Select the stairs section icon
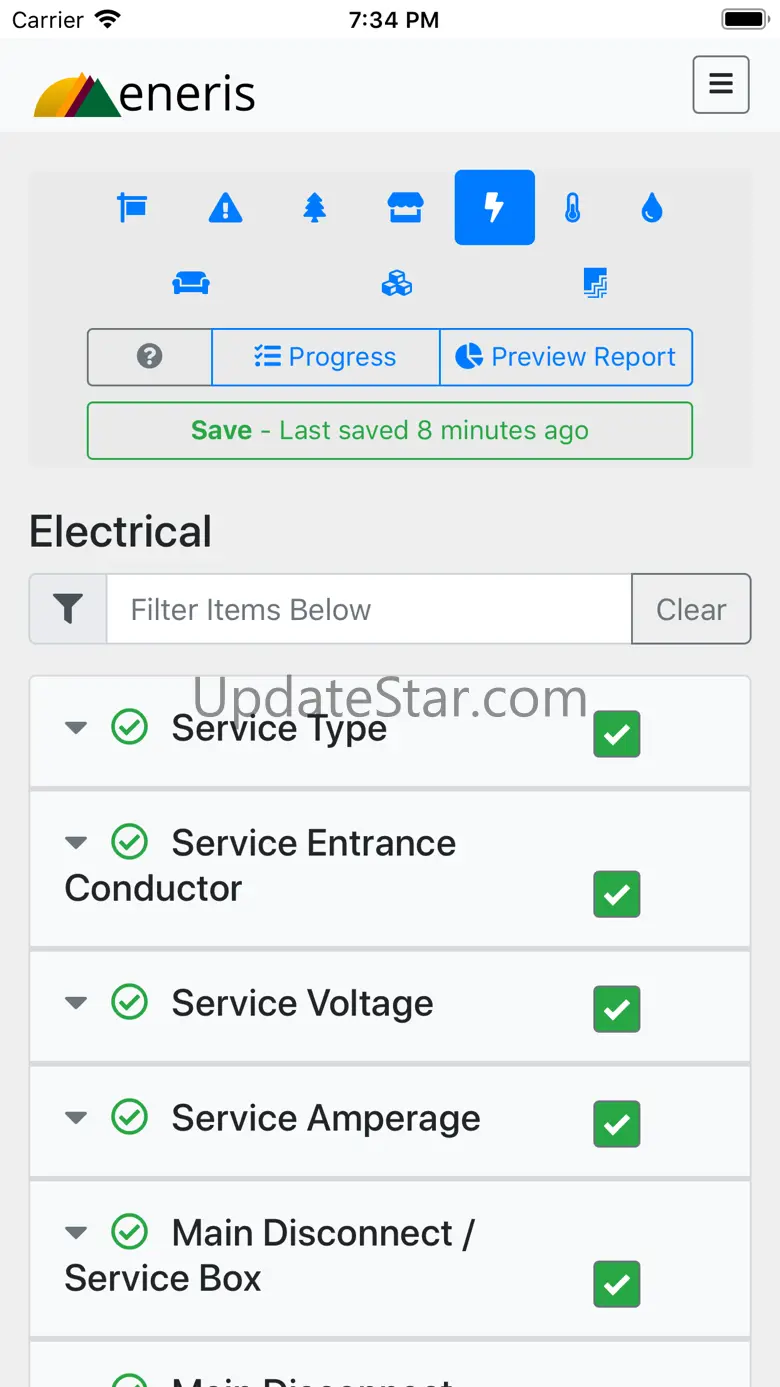This screenshot has height=1387, width=780. click(595, 284)
